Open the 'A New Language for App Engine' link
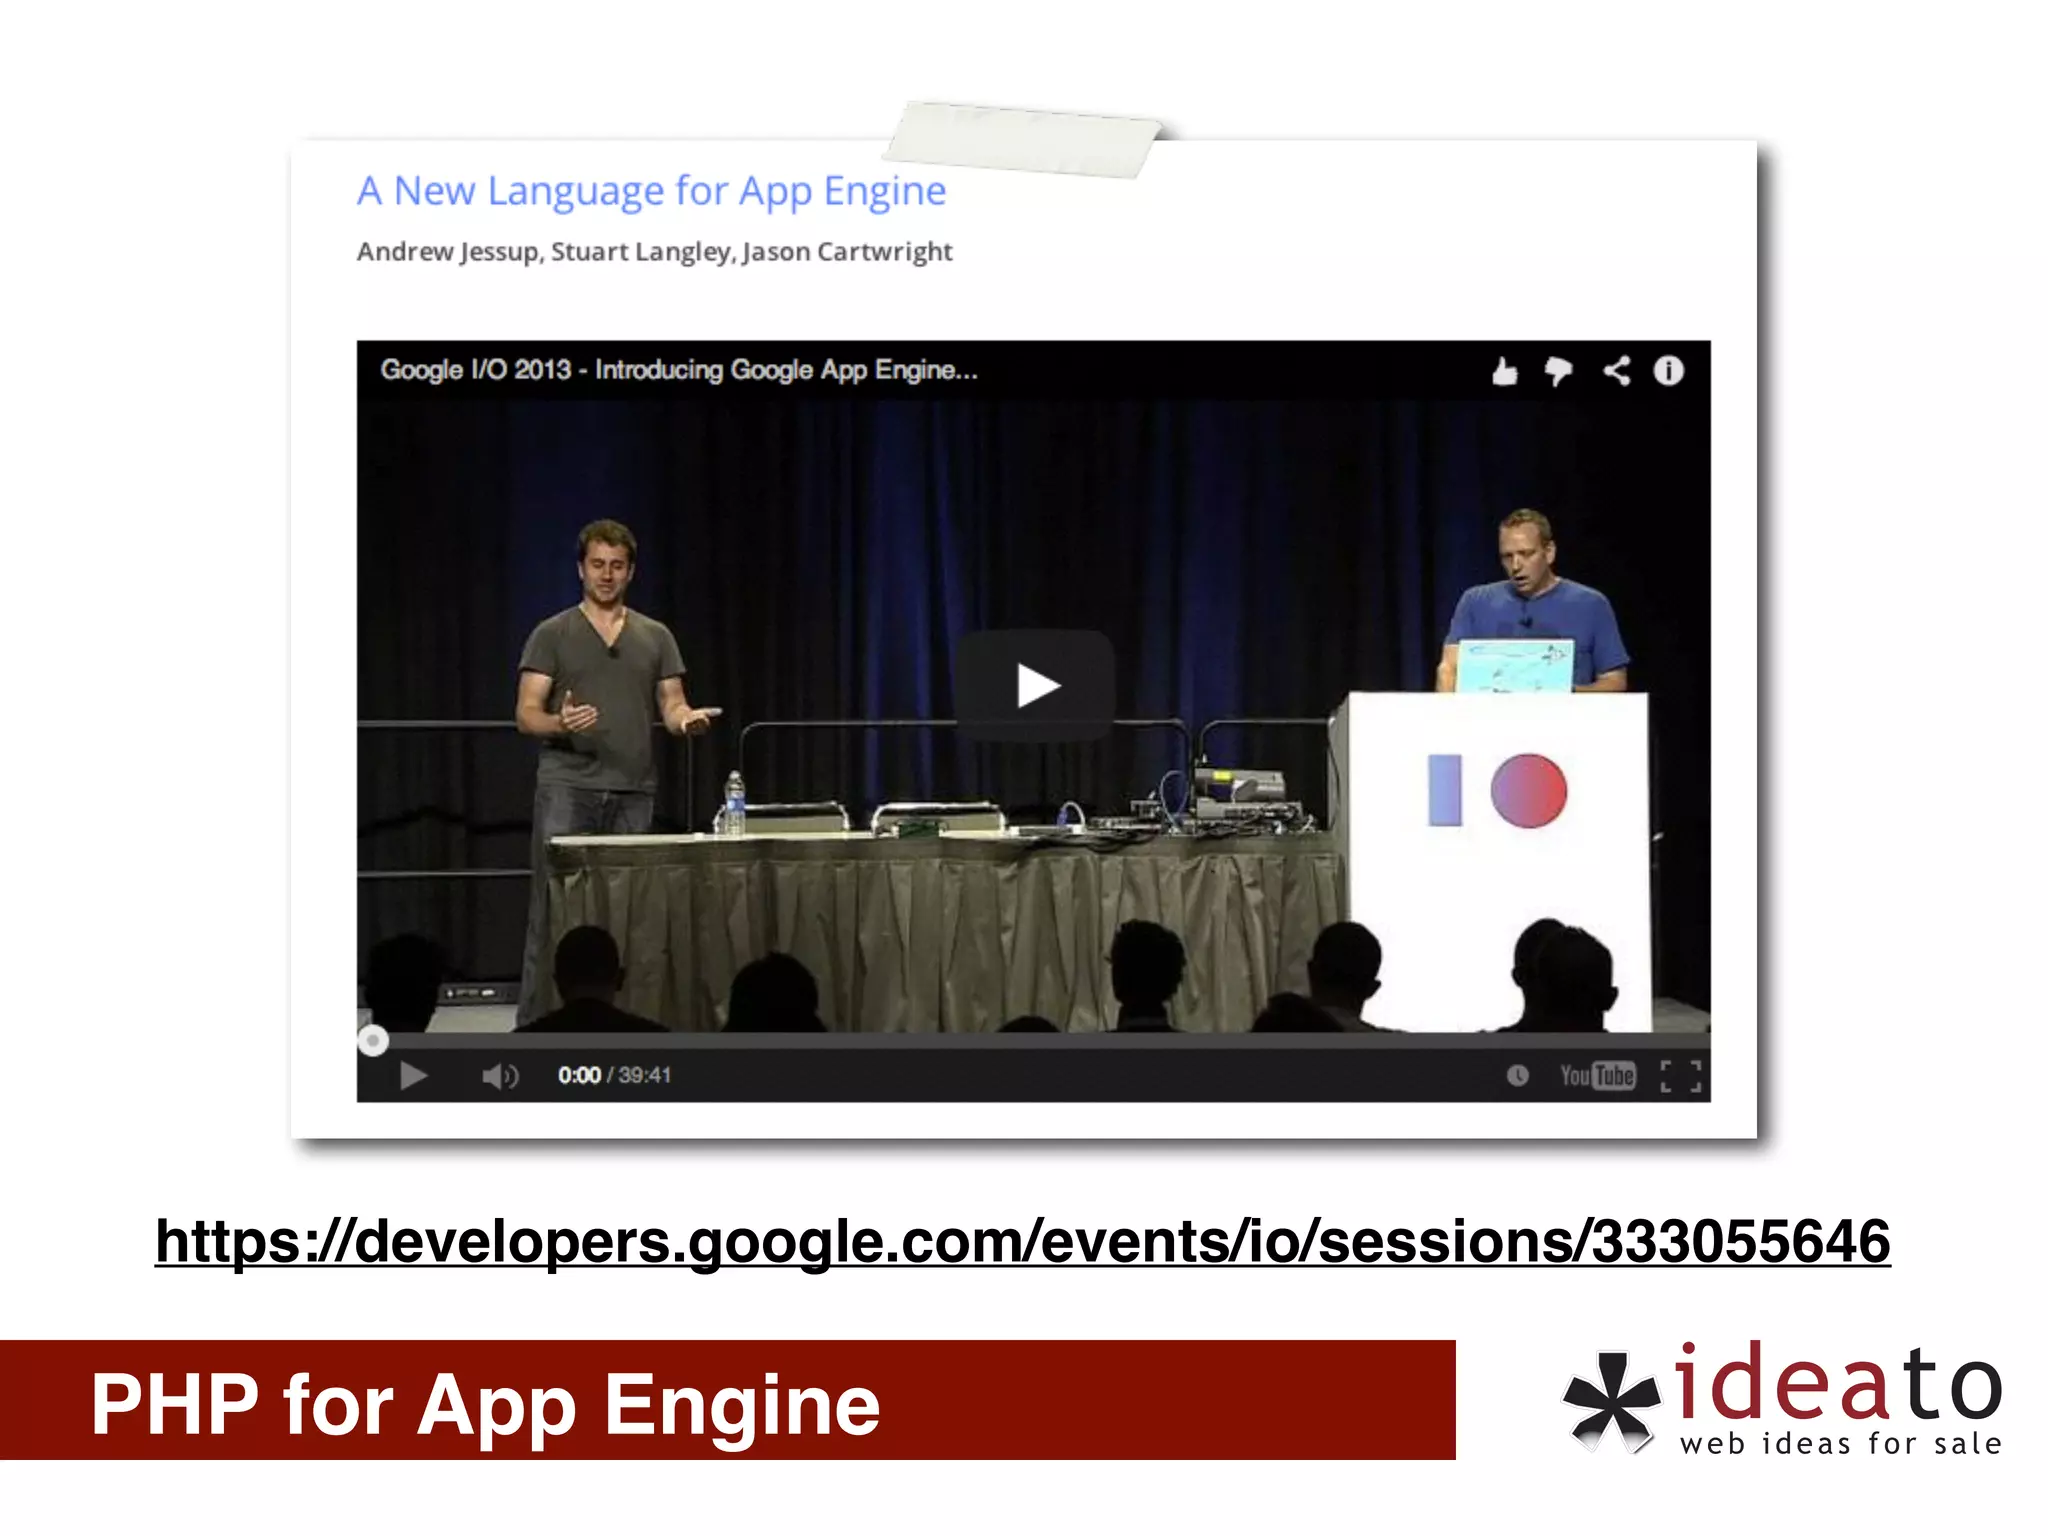The height and width of the screenshot is (1536, 2048). click(x=651, y=191)
